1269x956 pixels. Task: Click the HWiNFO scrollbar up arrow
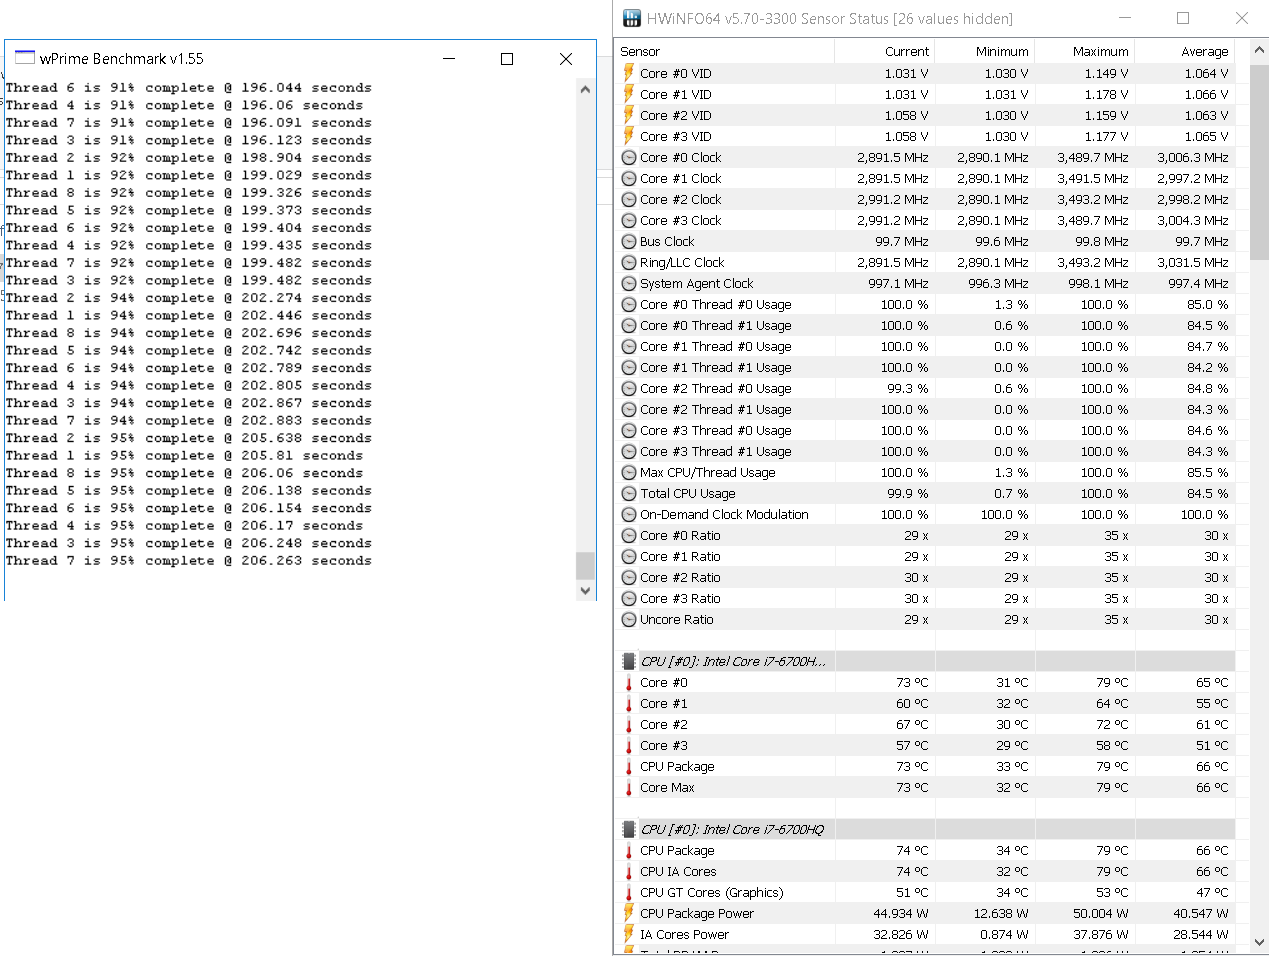coord(1259,49)
